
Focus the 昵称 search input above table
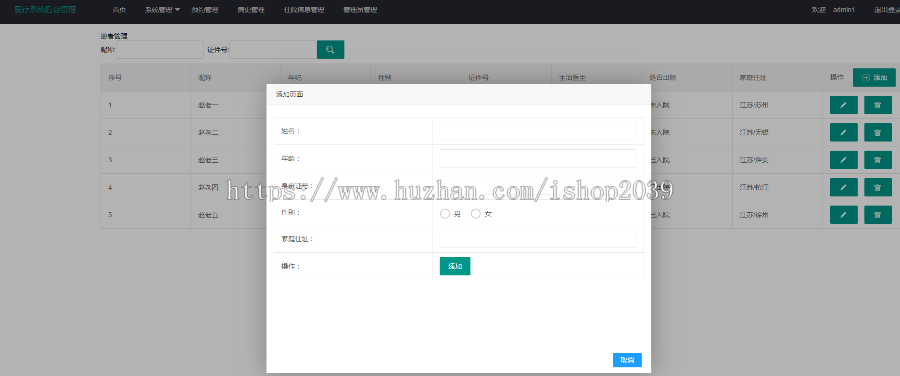click(160, 50)
